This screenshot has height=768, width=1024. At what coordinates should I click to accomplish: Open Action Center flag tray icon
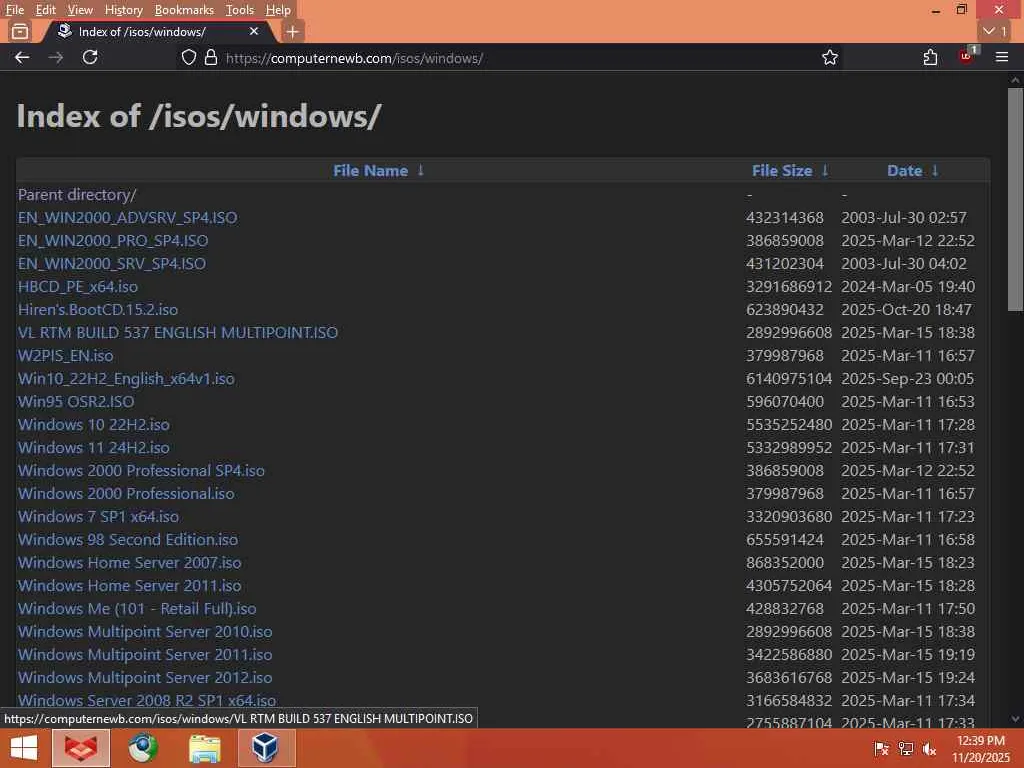point(881,748)
